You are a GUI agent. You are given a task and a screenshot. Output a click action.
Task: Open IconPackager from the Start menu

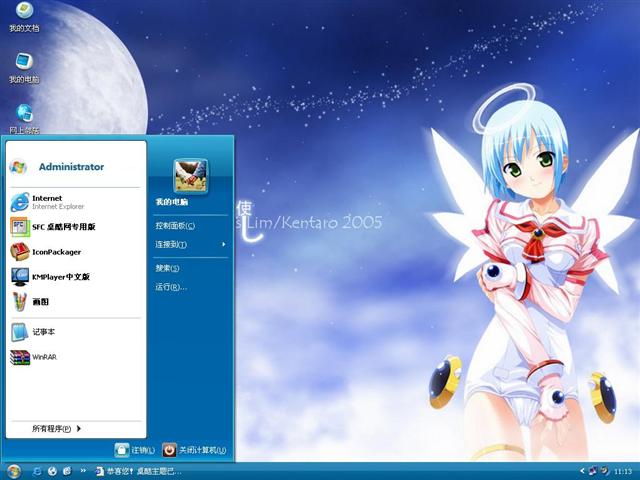55,252
